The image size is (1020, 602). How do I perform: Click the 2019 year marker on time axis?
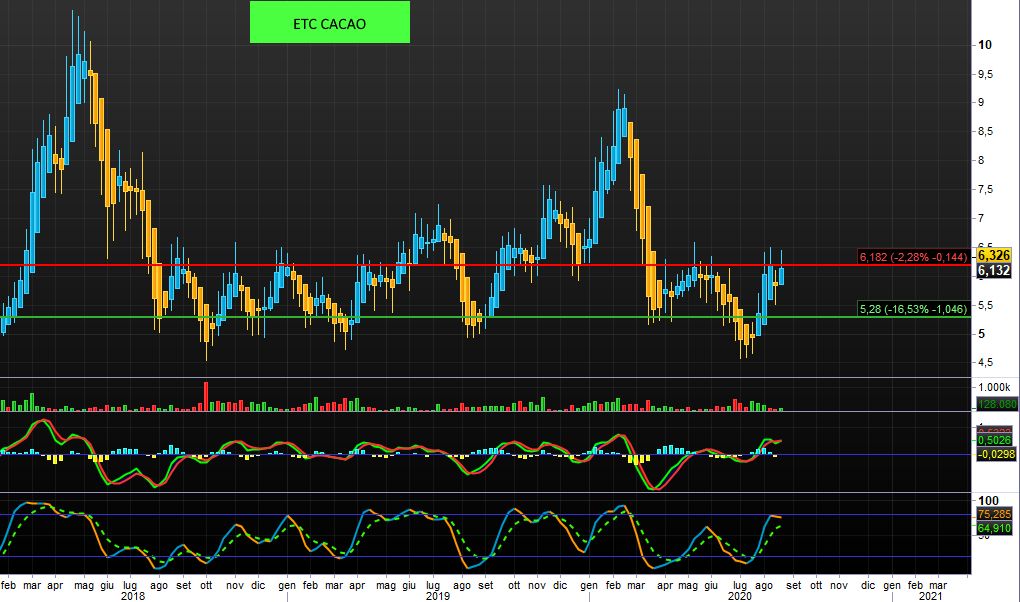click(x=438, y=596)
